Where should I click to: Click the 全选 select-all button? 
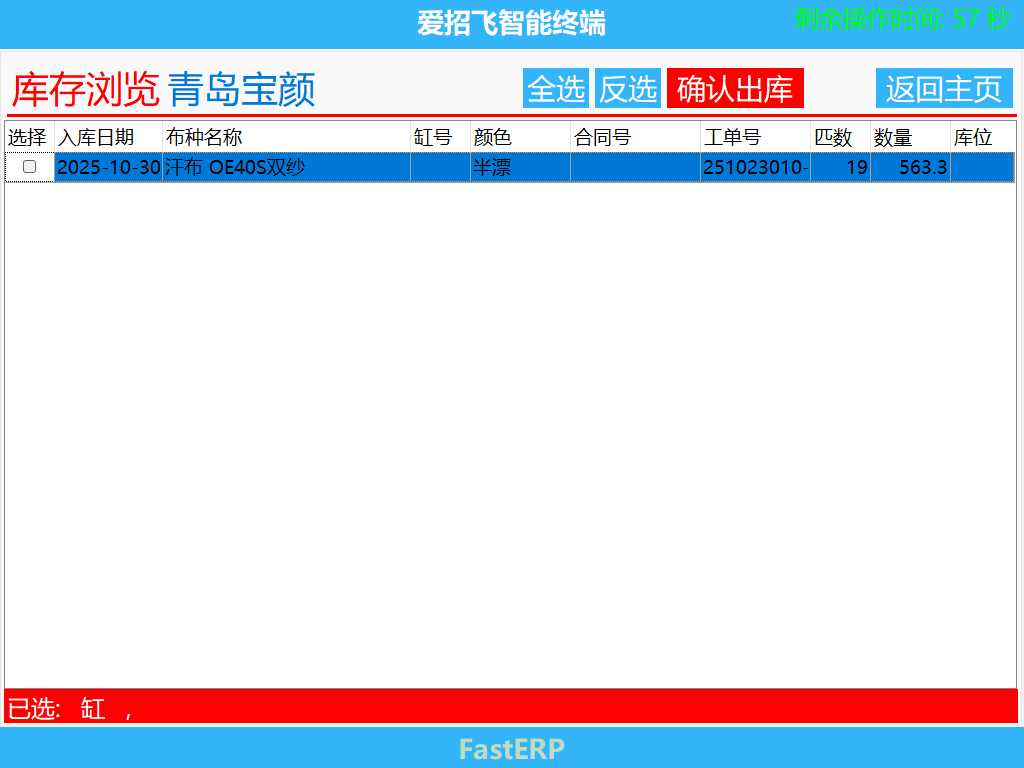[556, 88]
